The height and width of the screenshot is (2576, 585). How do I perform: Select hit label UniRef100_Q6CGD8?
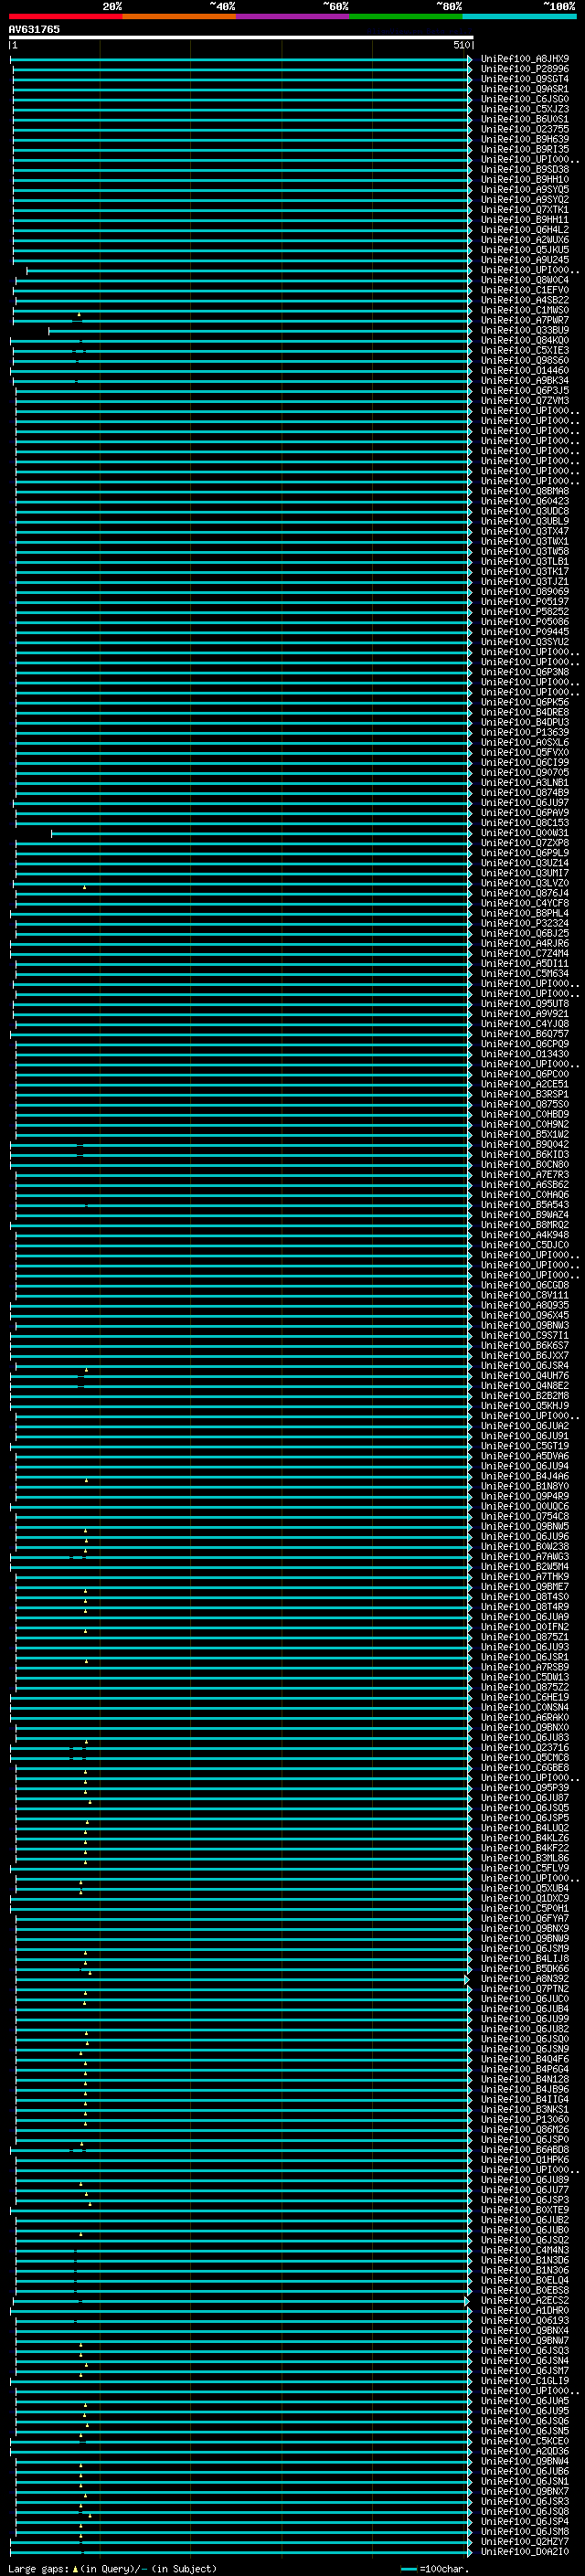[525, 1285]
